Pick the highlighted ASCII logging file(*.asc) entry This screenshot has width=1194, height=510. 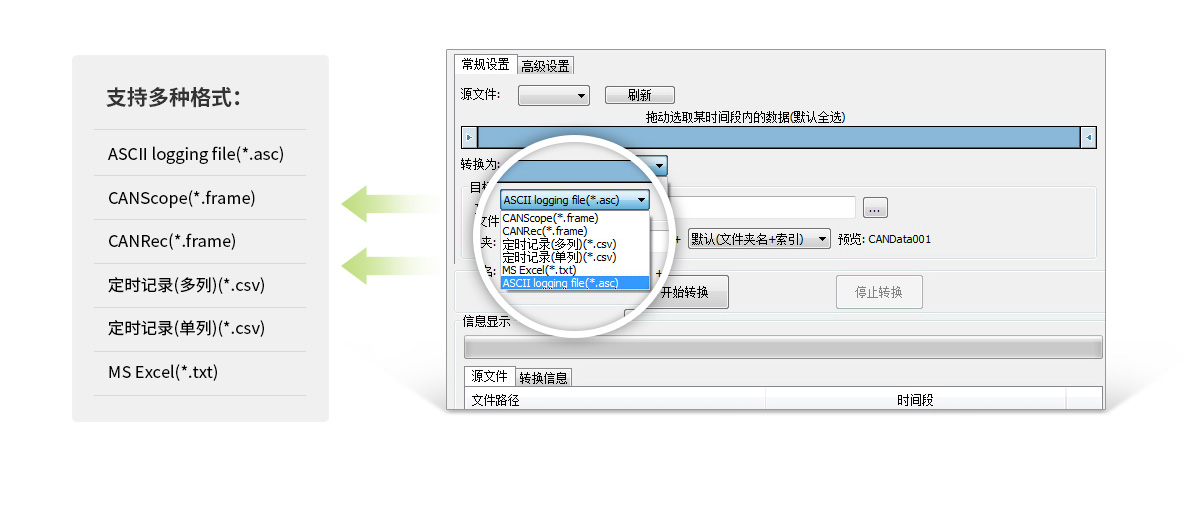point(560,283)
